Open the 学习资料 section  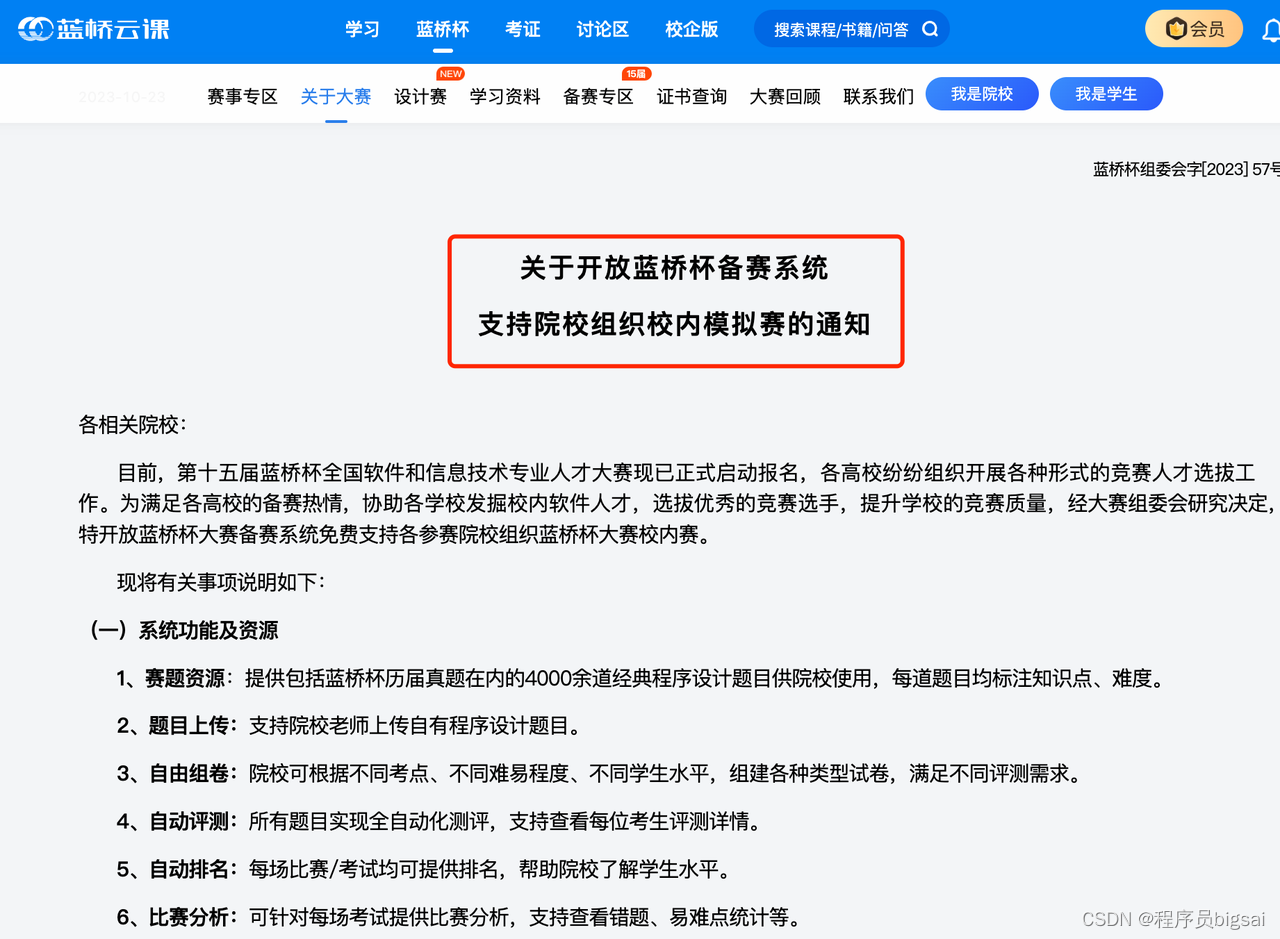coord(504,96)
